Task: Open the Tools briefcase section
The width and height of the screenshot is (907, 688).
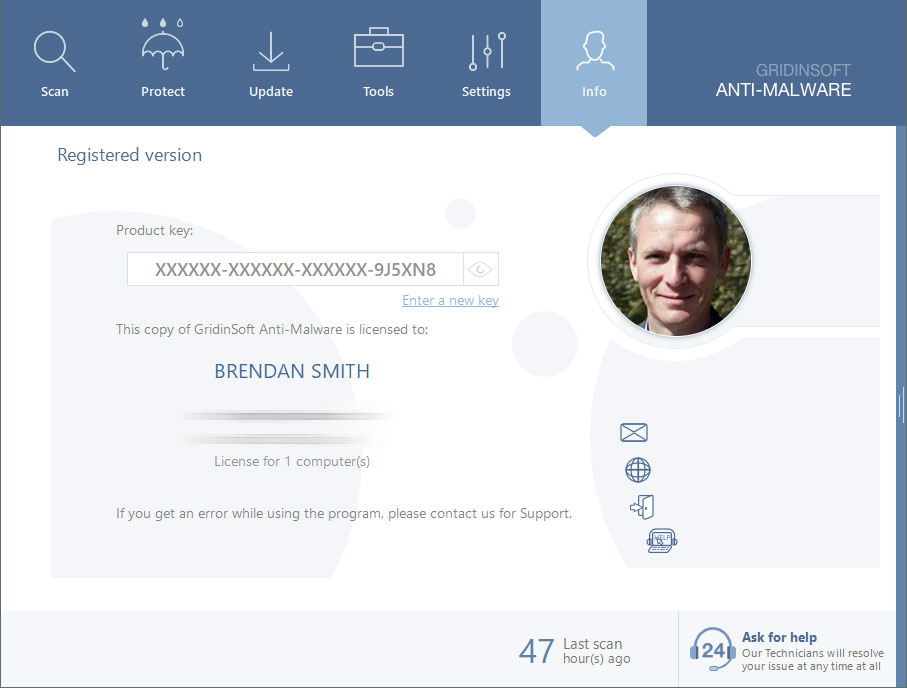Action: 378,63
